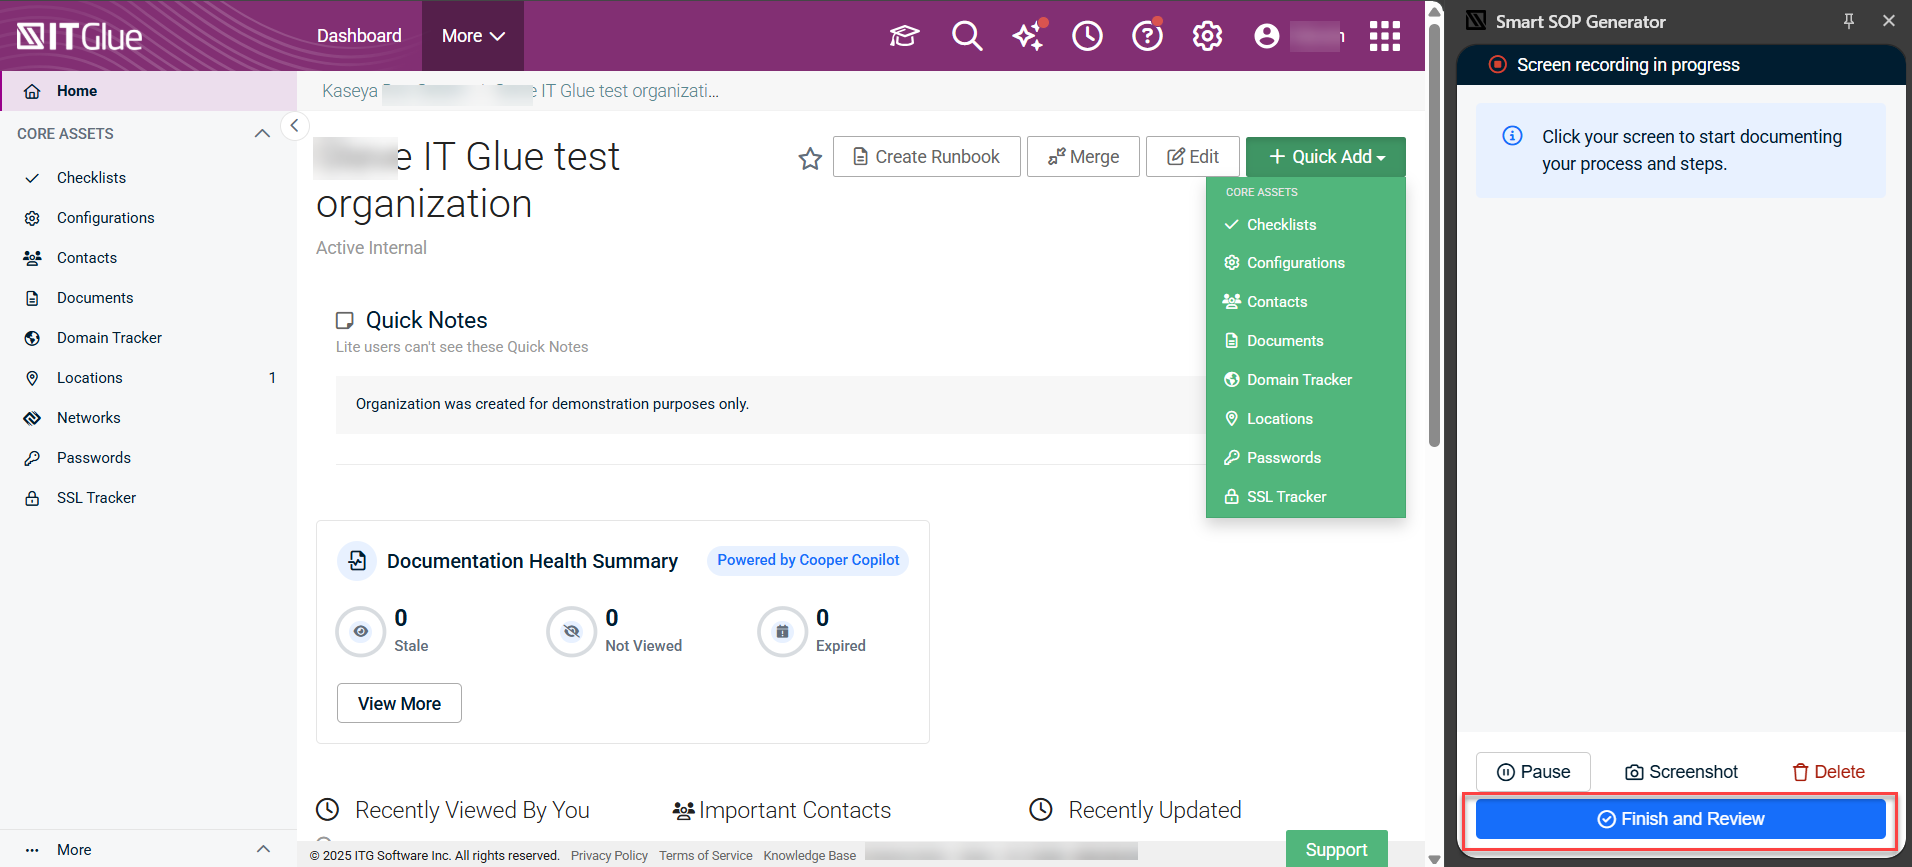Toggle the Quick Add dropdown button

click(1326, 157)
